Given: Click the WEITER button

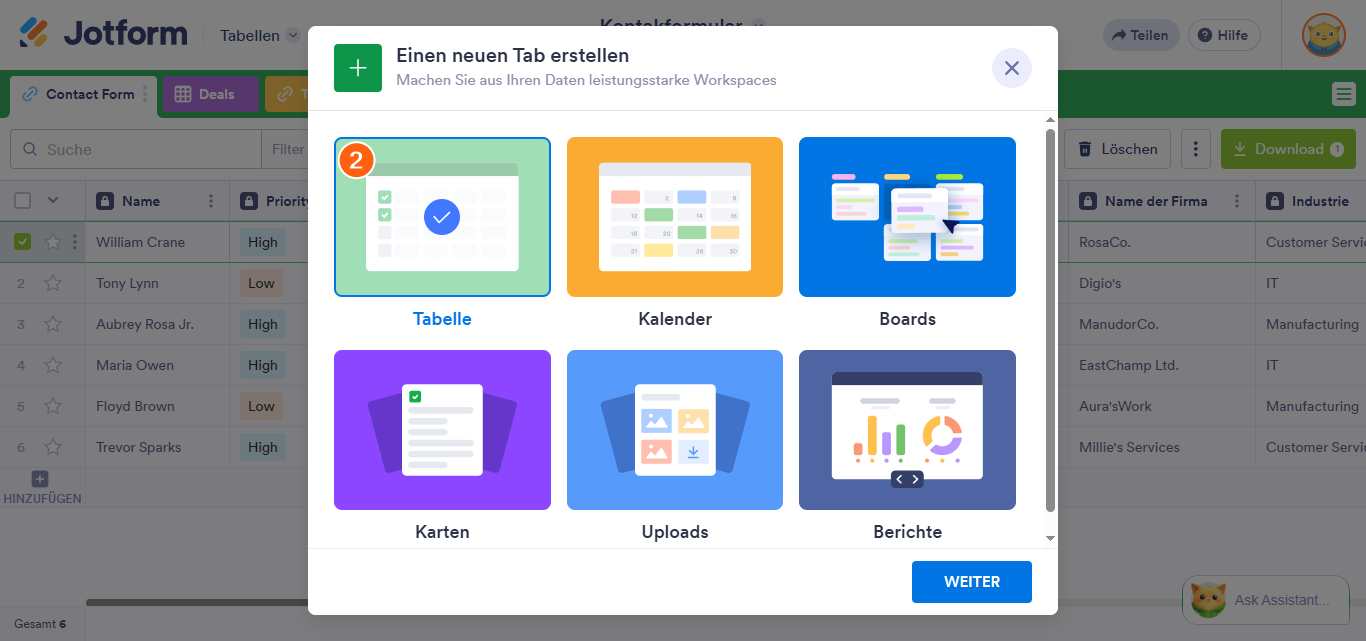Looking at the screenshot, I should click(x=971, y=581).
